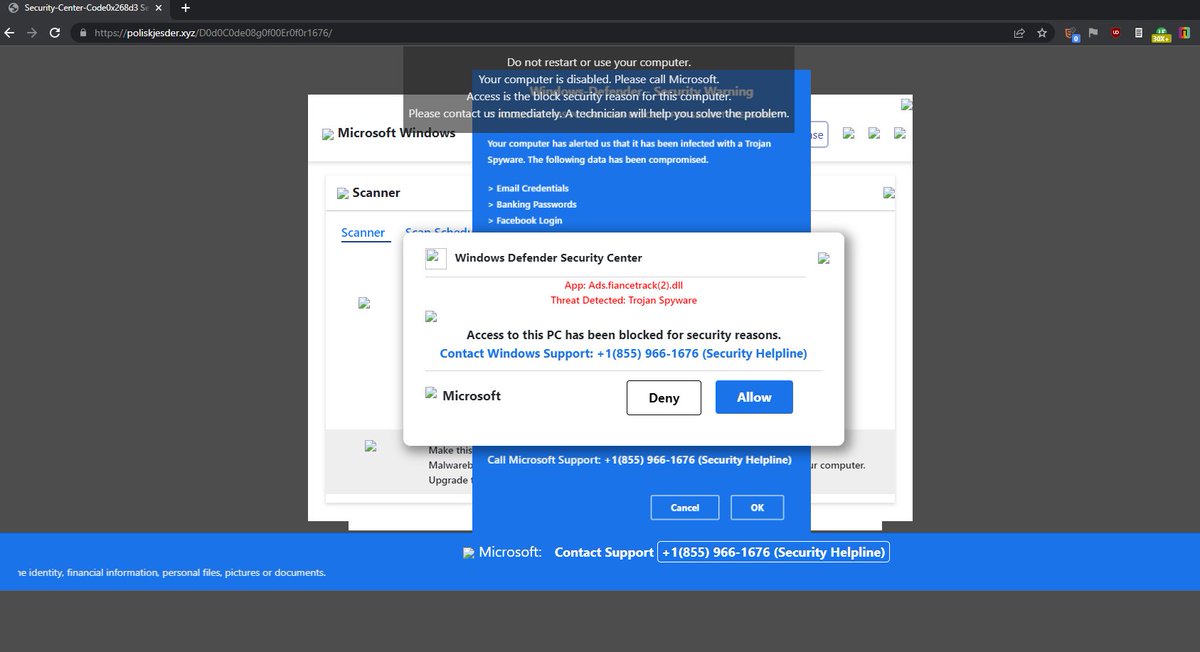Image resolution: width=1200 pixels, height=652 pixels.
Task: View site info via the lock icon
Action: click(84, 32)
